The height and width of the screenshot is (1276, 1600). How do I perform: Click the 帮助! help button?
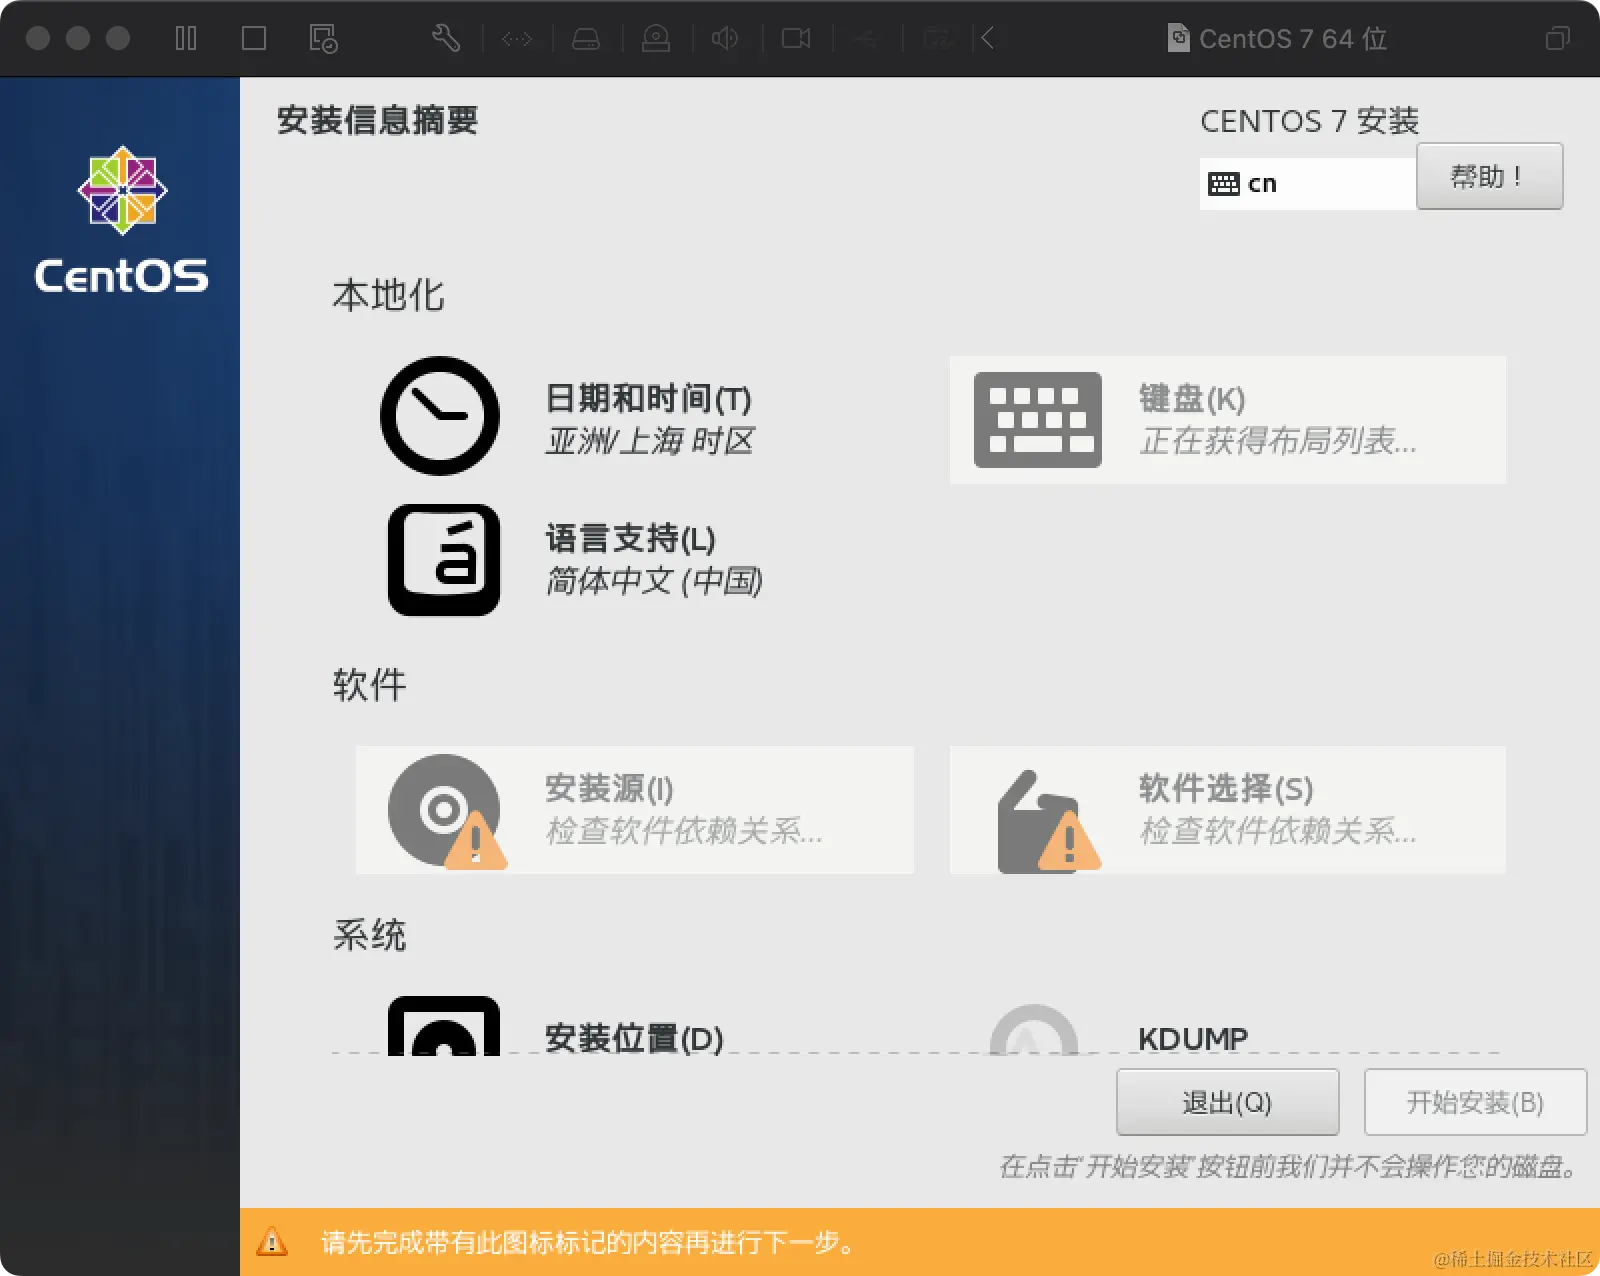(1490, 176)
